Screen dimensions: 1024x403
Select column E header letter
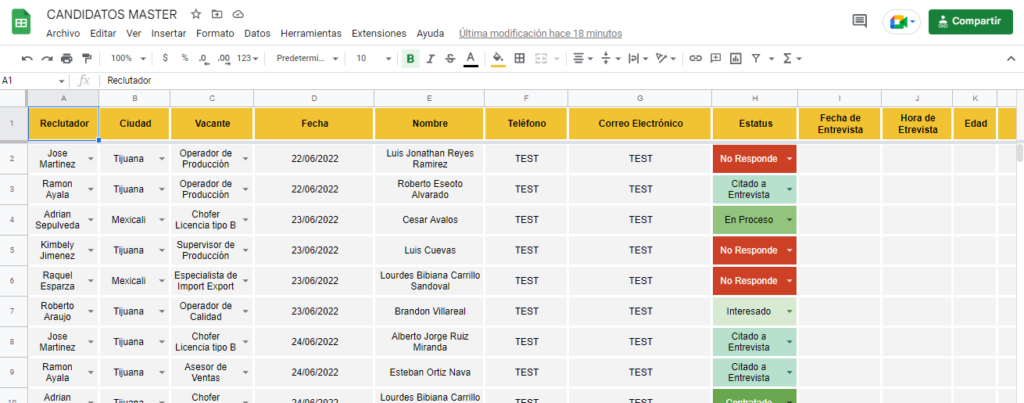[429, 98]
